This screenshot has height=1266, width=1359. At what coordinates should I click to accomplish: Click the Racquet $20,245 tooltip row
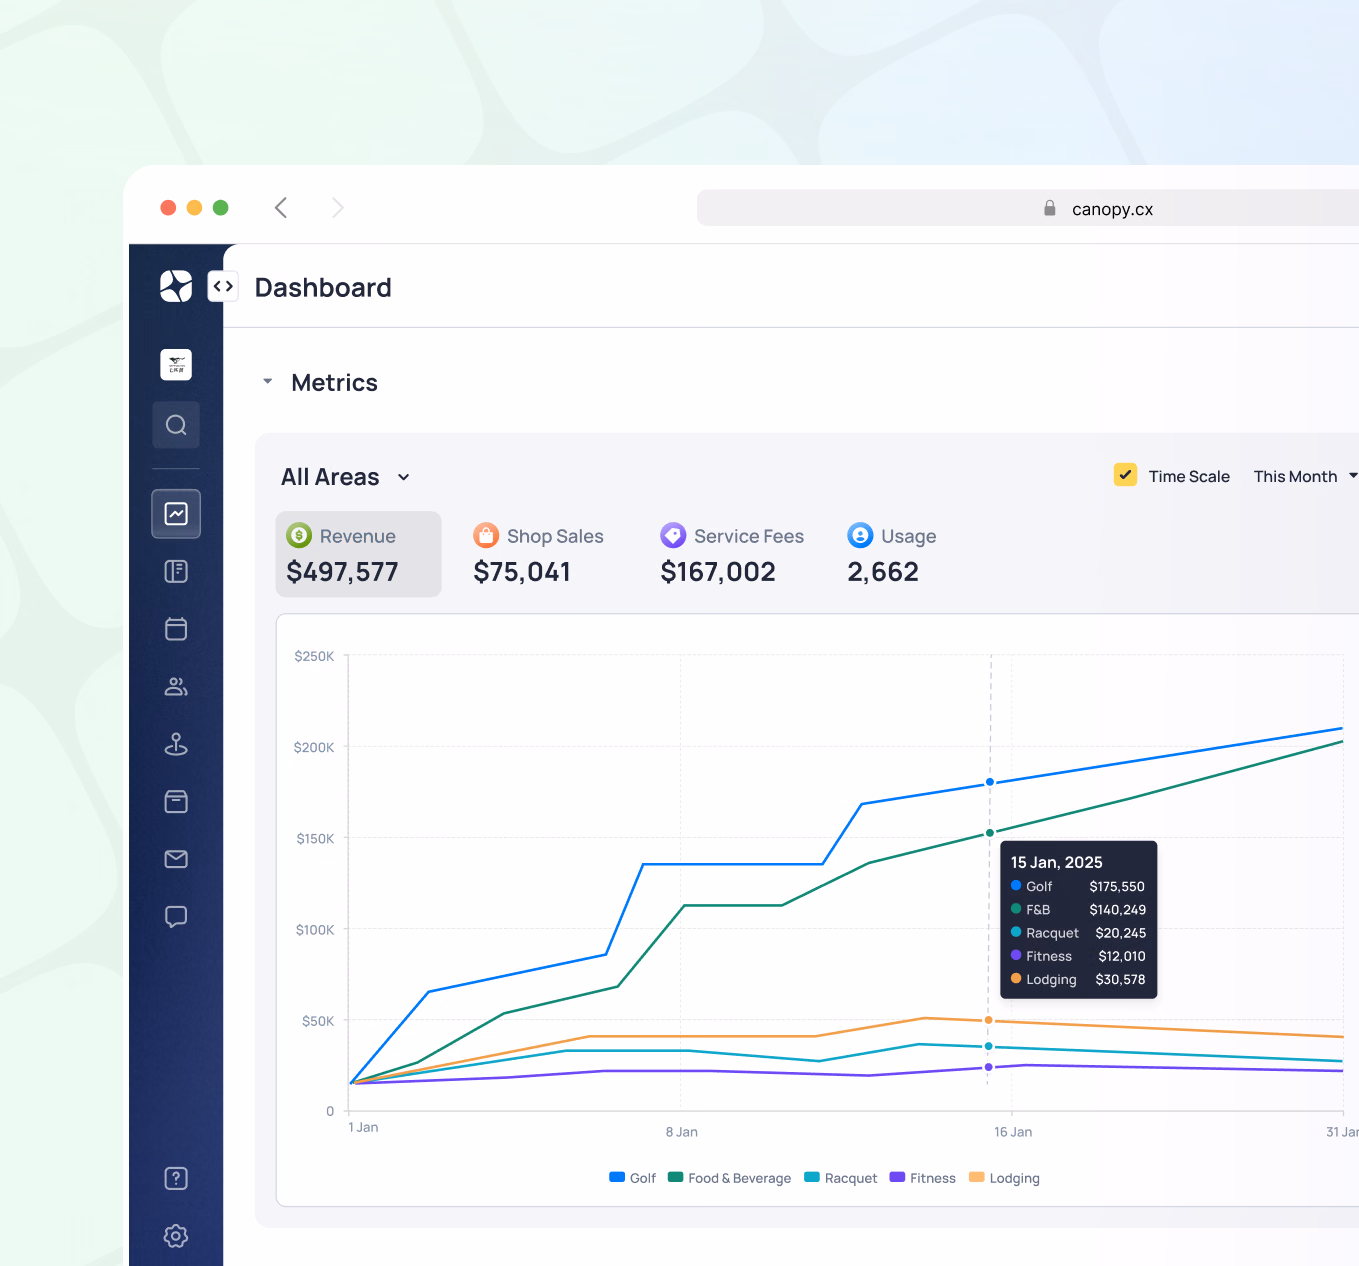pos(1078,933)
